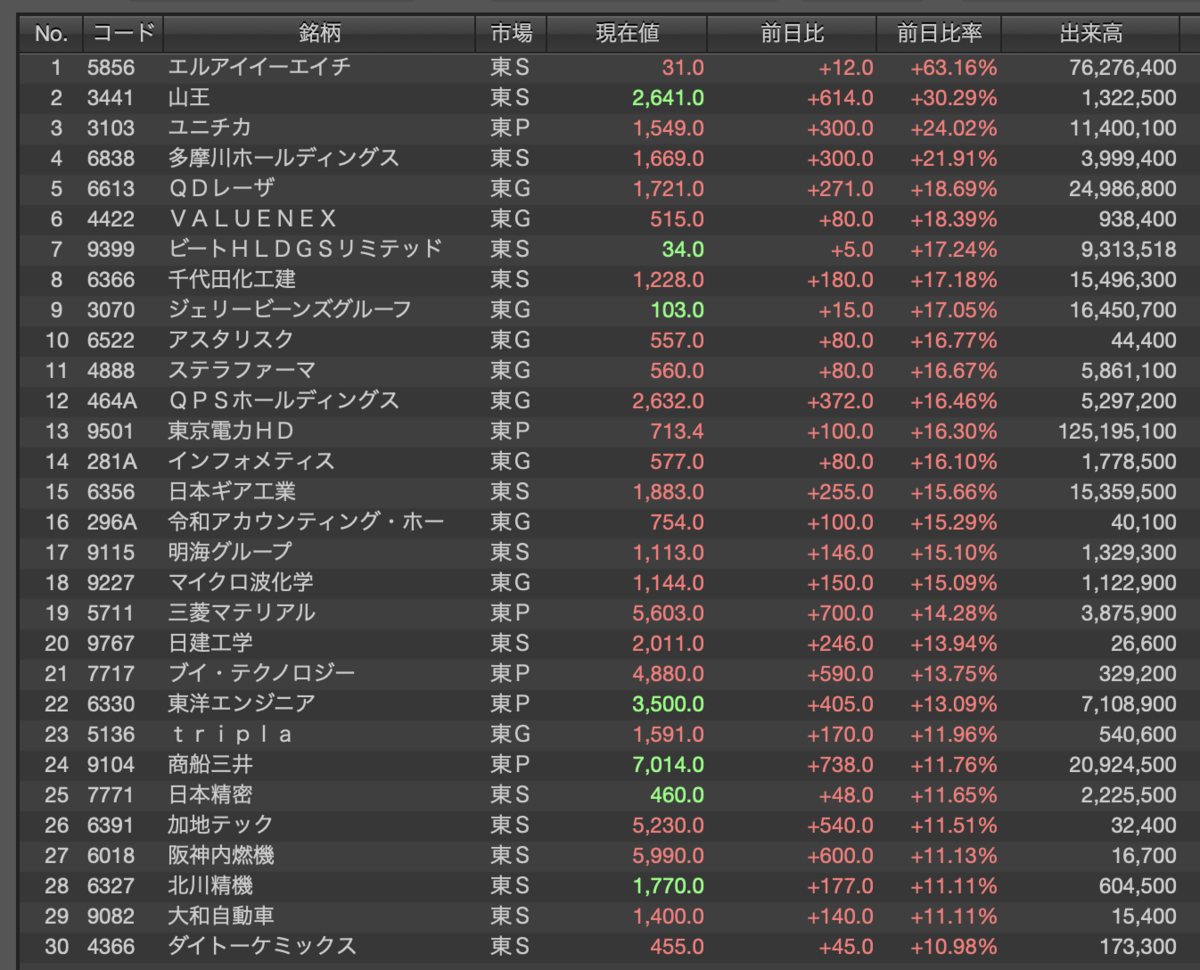Click the 前日比率 column header
This screenshot has height=970, width=1200.
[939, 33]
